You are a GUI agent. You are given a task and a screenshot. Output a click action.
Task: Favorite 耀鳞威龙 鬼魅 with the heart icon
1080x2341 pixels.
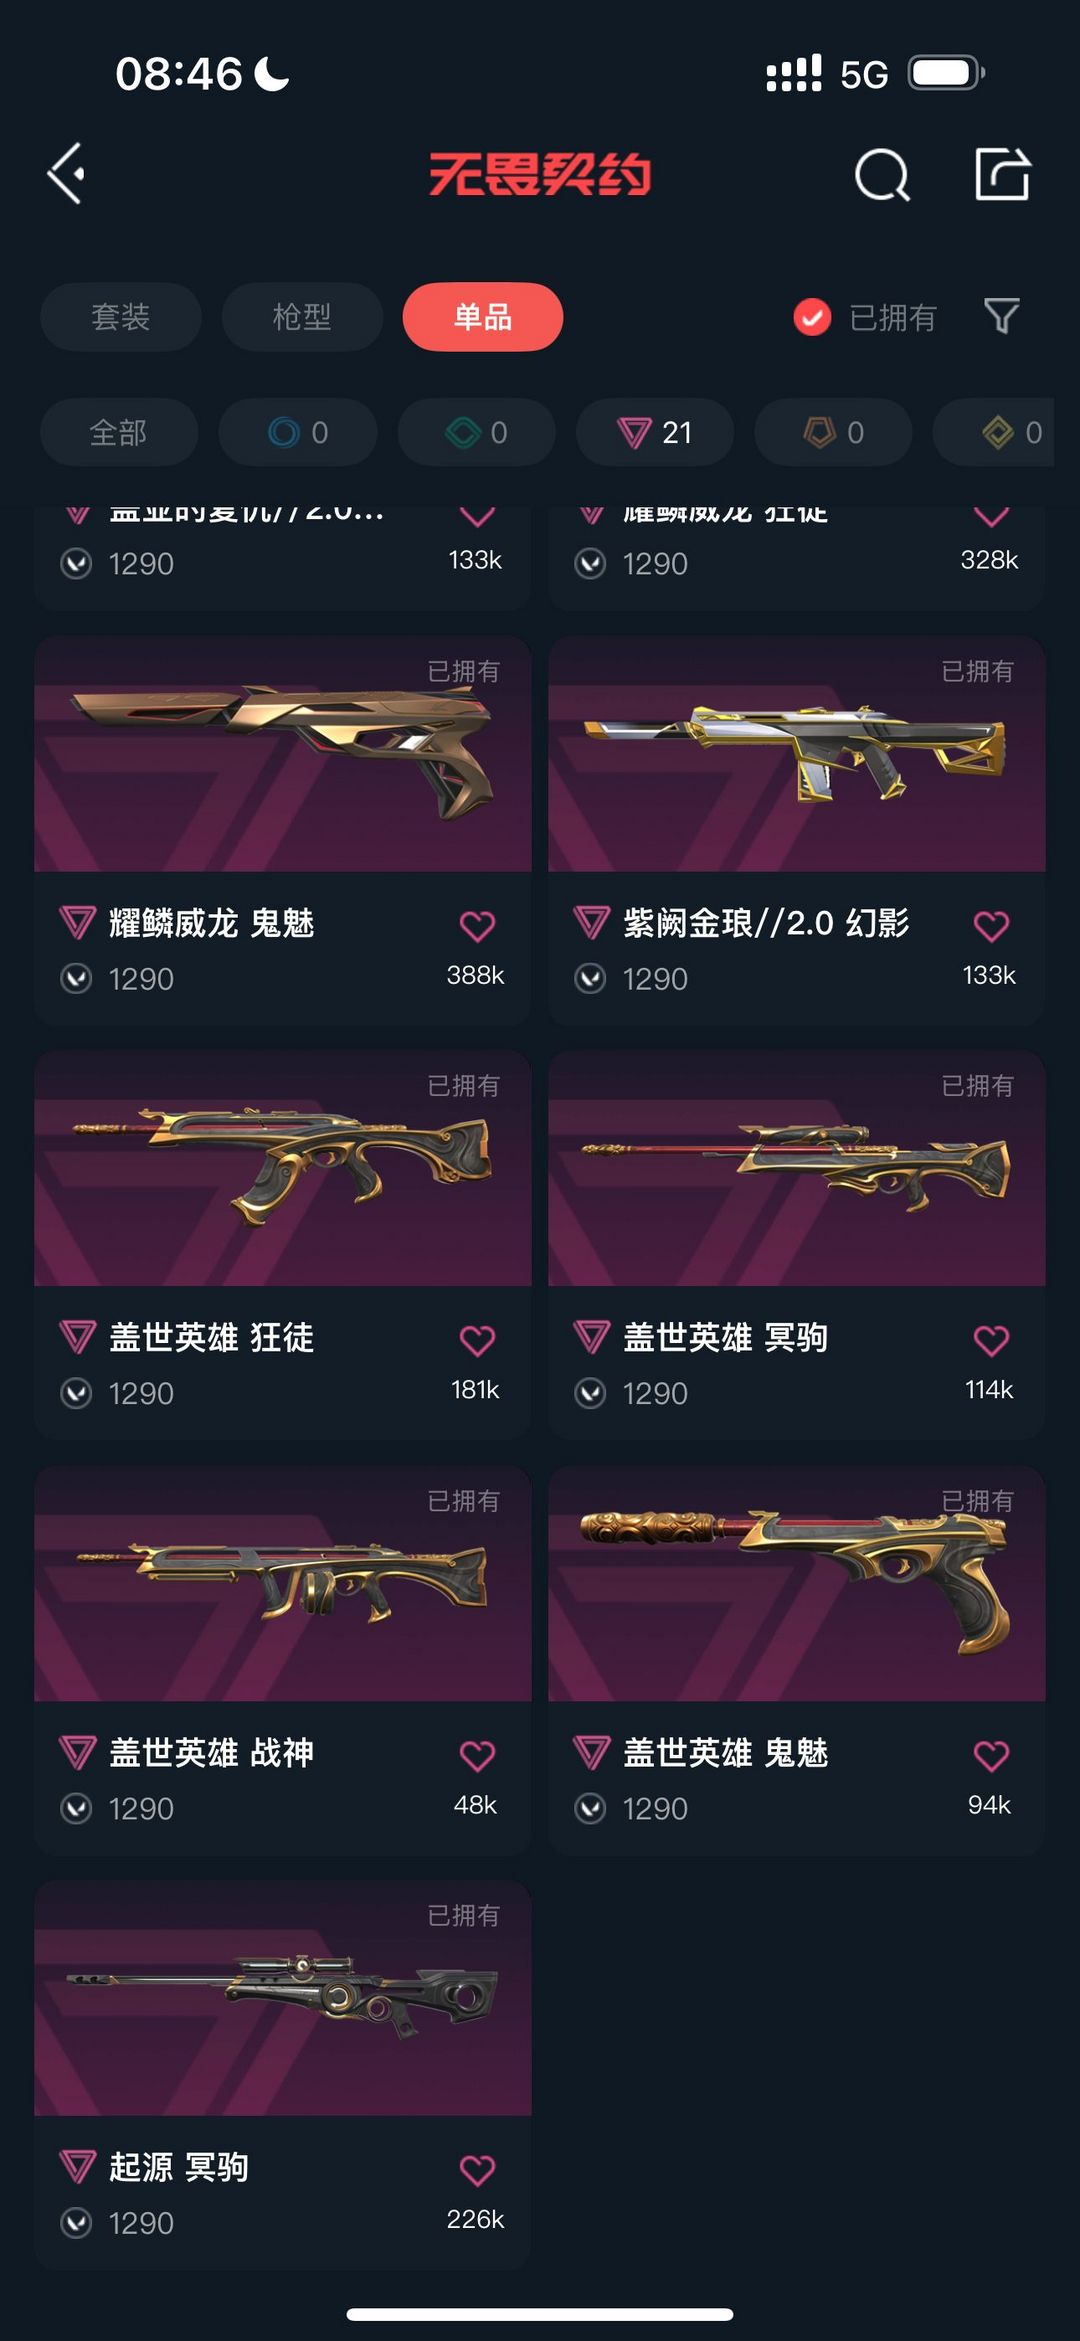(x=477, y=926)
